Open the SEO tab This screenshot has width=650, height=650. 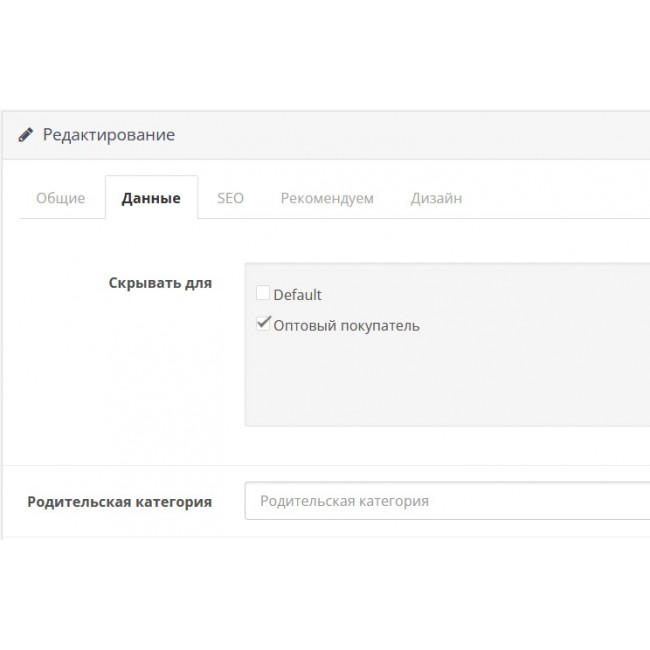pyautogui.click(x=230, y=198)
